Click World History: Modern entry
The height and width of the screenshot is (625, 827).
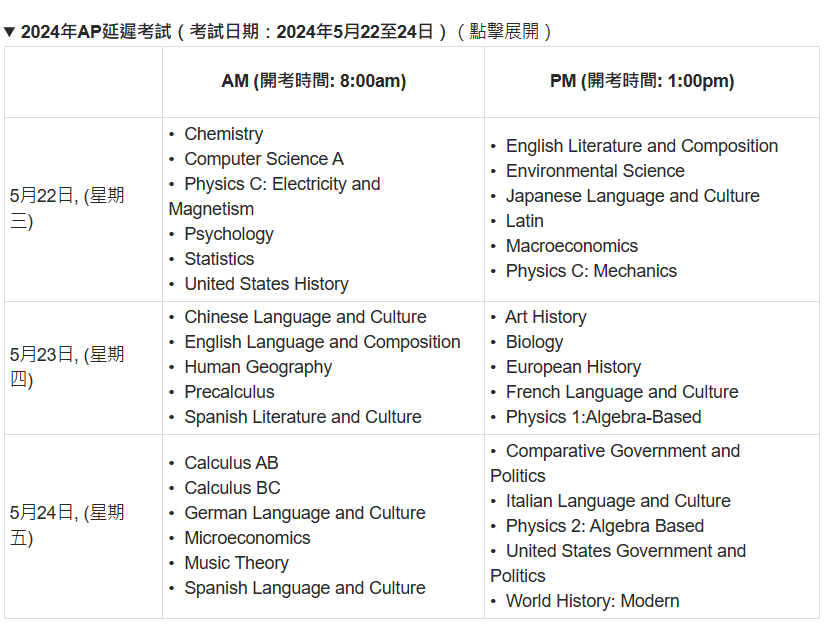coord(592,601)
